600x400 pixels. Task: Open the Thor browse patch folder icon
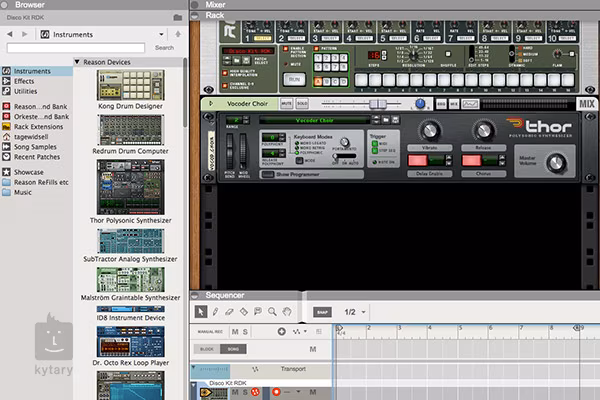coord(386,120)
